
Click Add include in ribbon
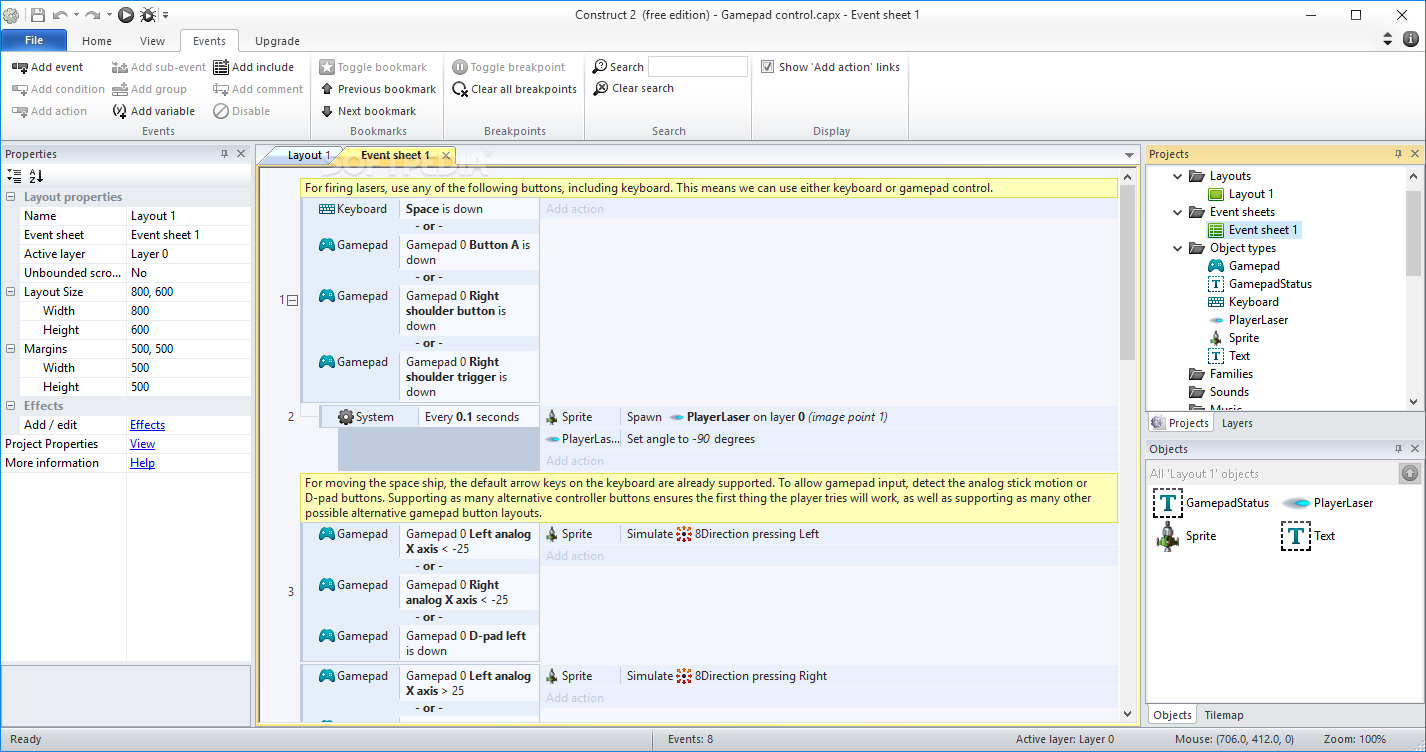click(253, 67)
